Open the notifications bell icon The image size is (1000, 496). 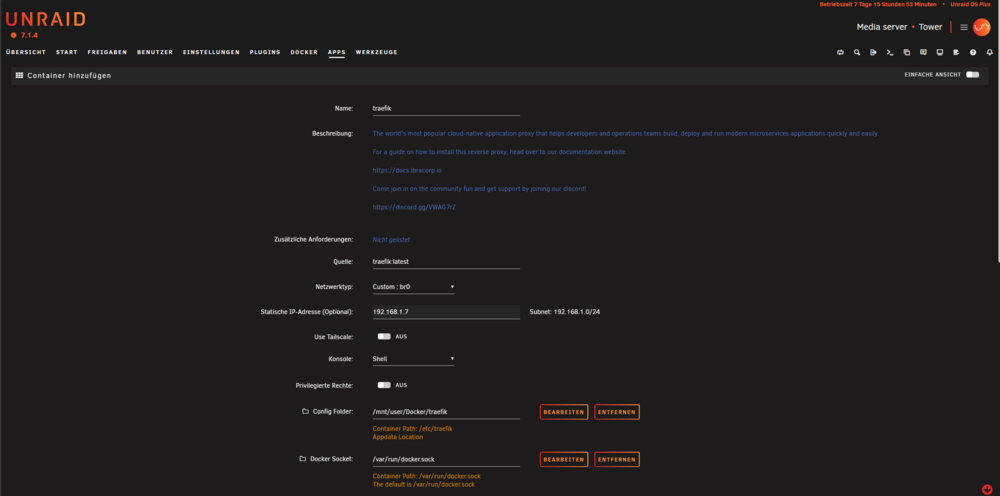click(990, 52)
